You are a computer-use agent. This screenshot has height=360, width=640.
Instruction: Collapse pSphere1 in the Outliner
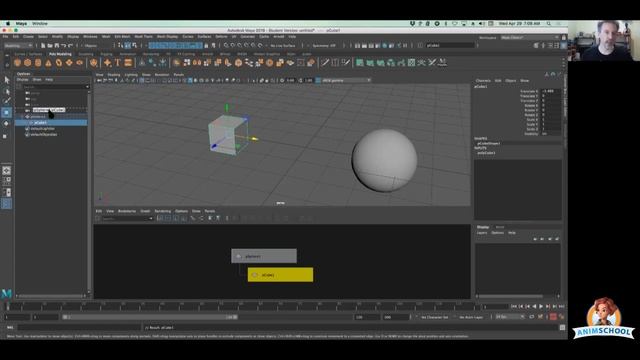[22, 117]
